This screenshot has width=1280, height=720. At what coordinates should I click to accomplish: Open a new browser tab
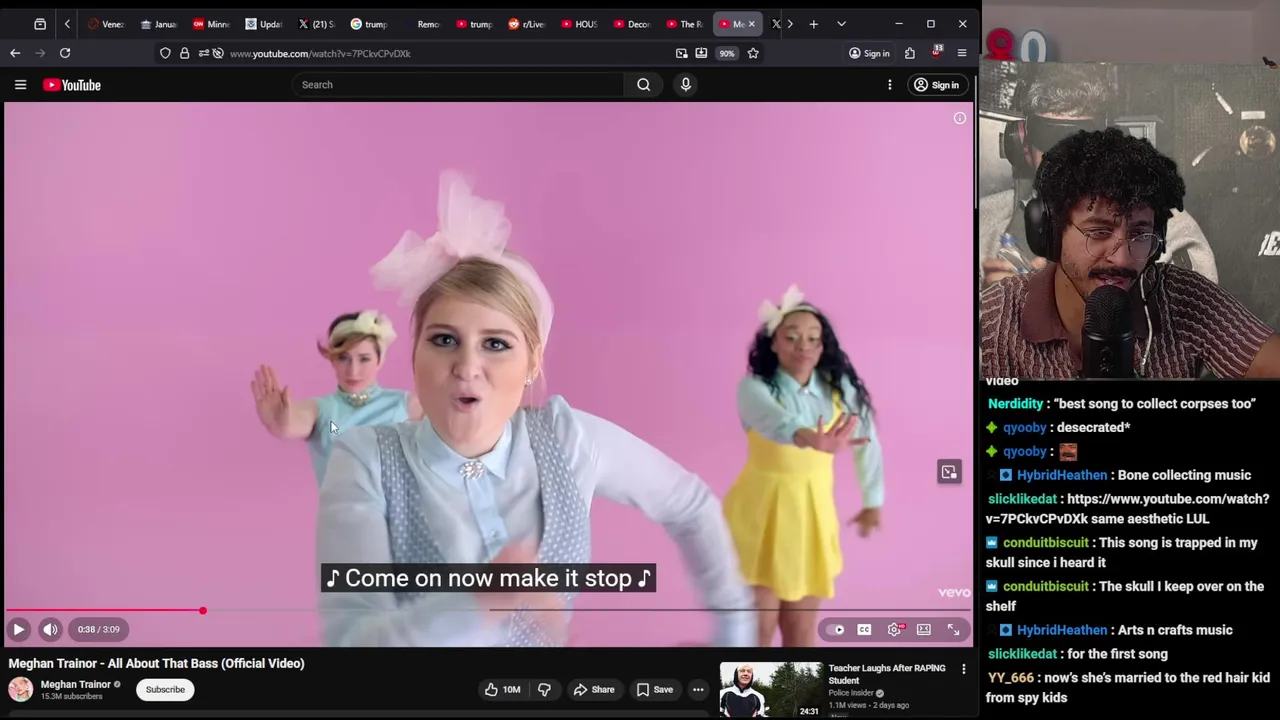pyautogui.click(x=813, y=24)
